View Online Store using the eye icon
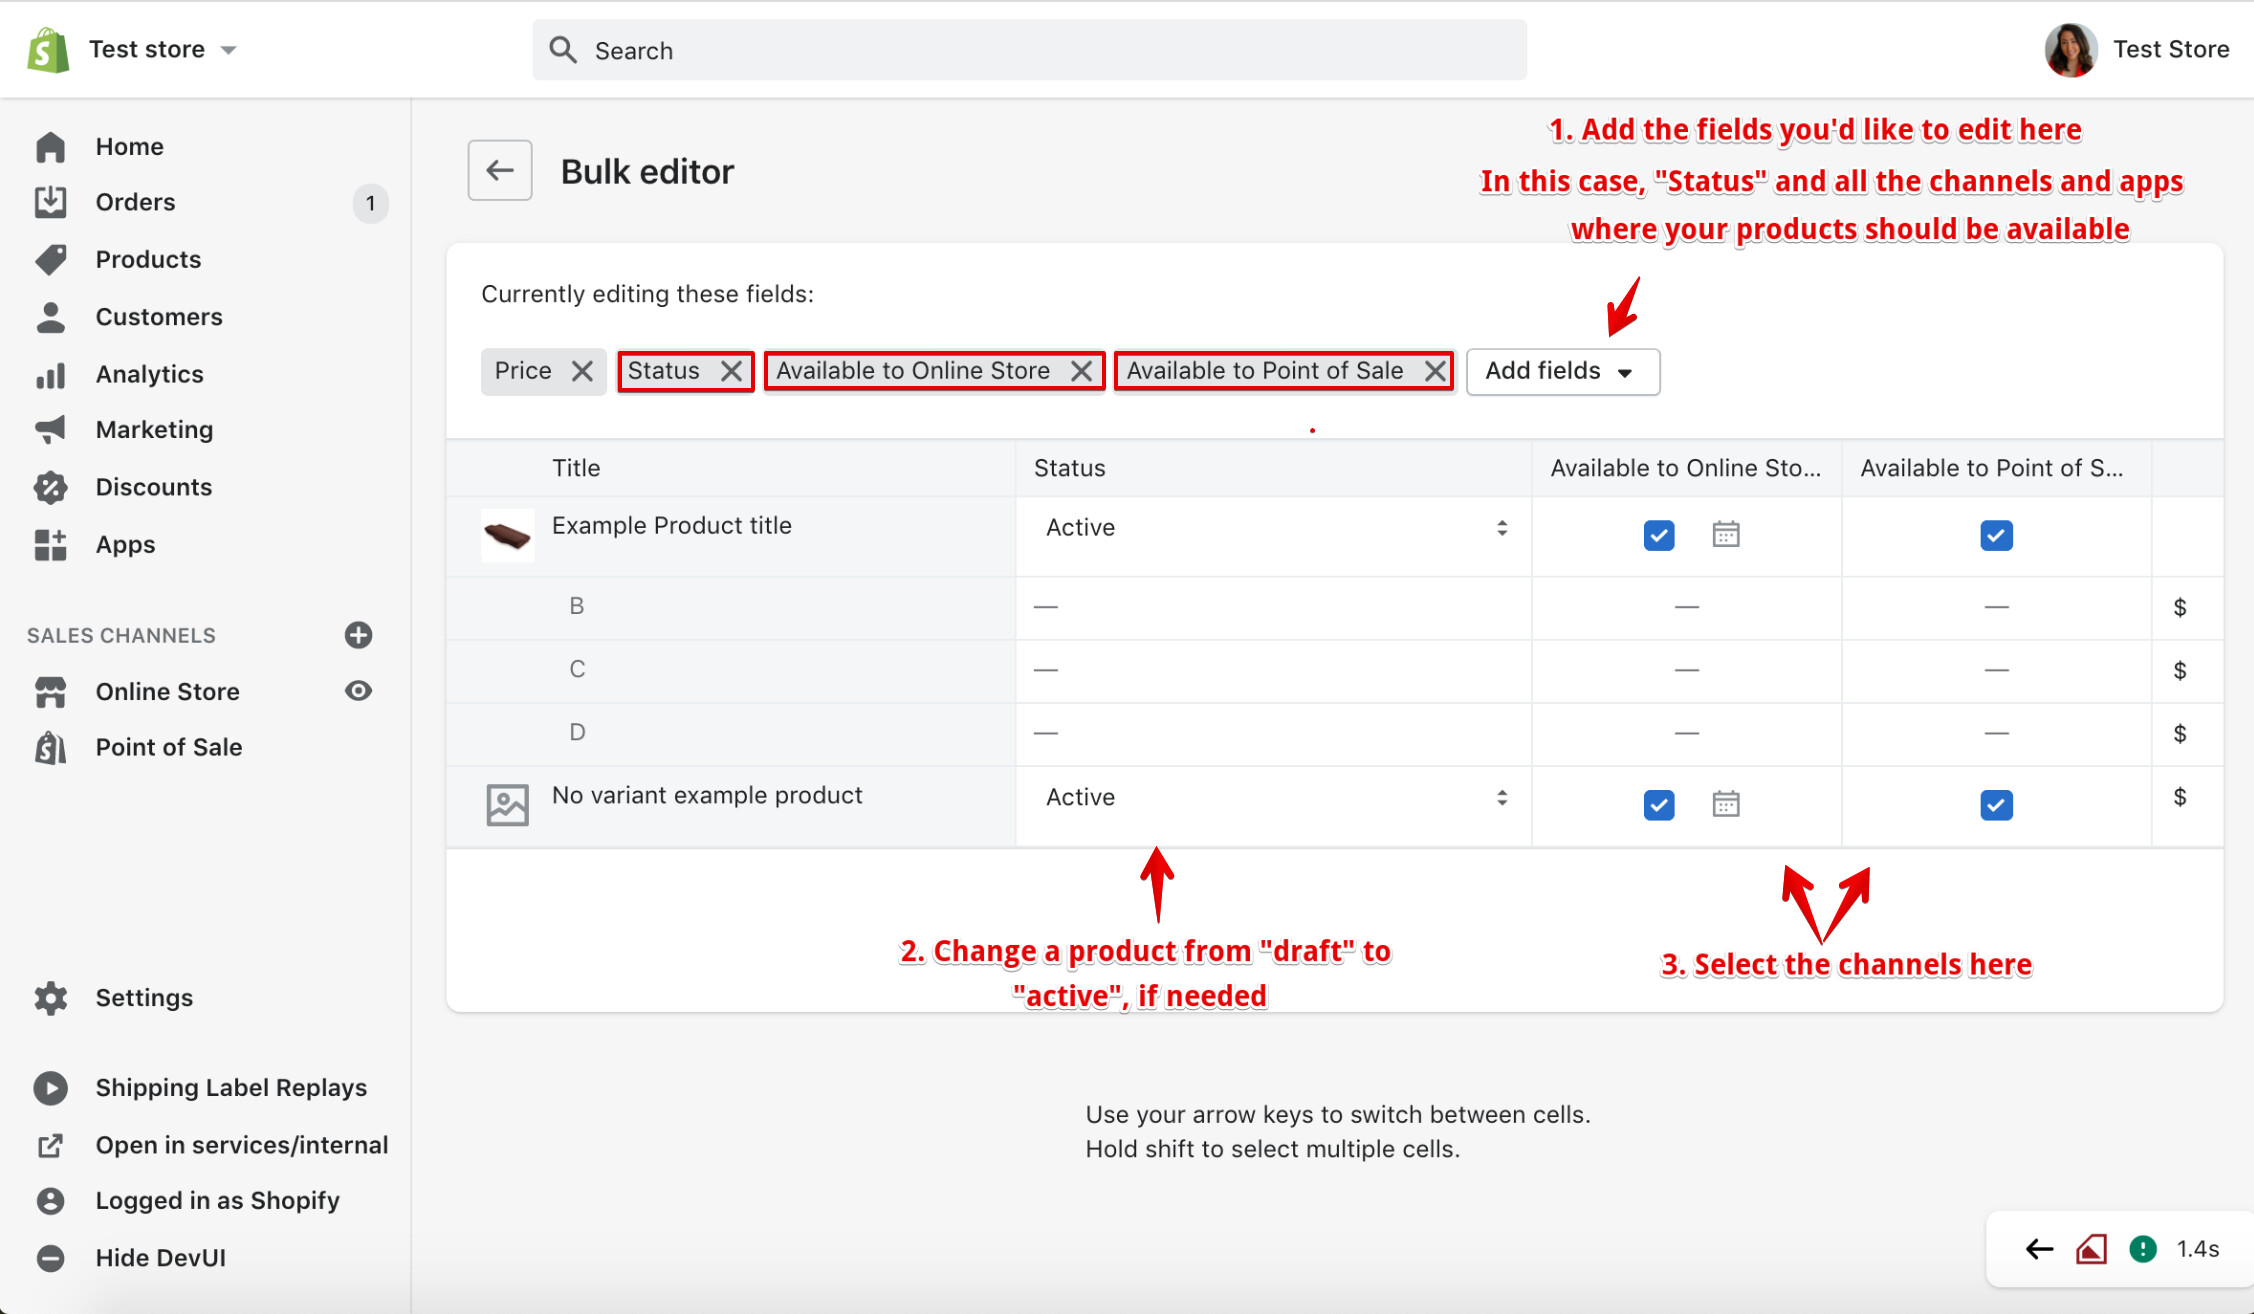2254x1314 pixels. pyautogui.click(x=358, y=691)
